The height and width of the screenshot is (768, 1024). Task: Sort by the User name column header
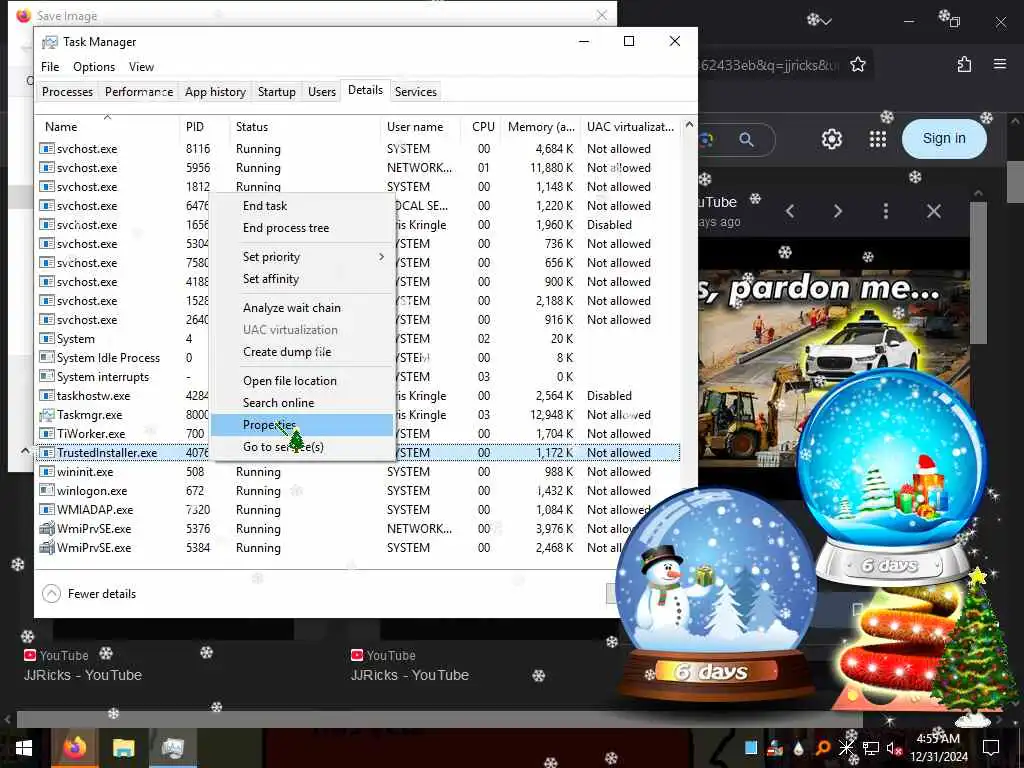415,127
